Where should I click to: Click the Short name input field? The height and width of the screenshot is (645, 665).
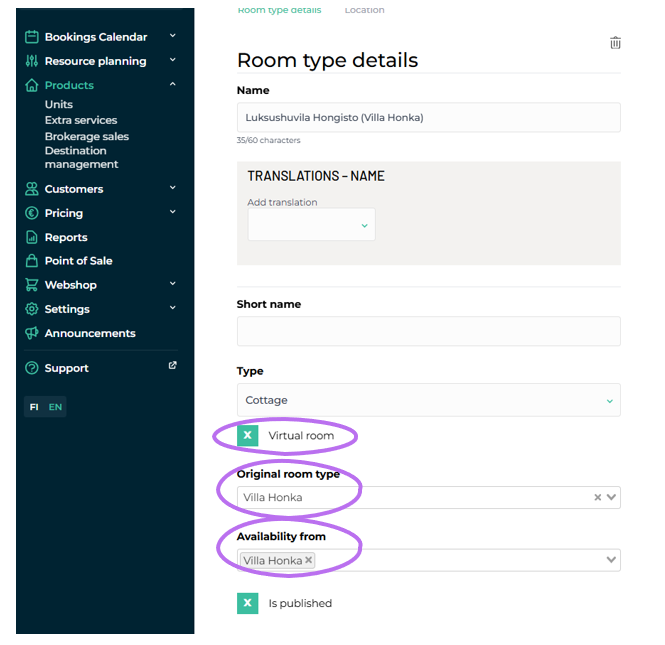coord(428,331)
